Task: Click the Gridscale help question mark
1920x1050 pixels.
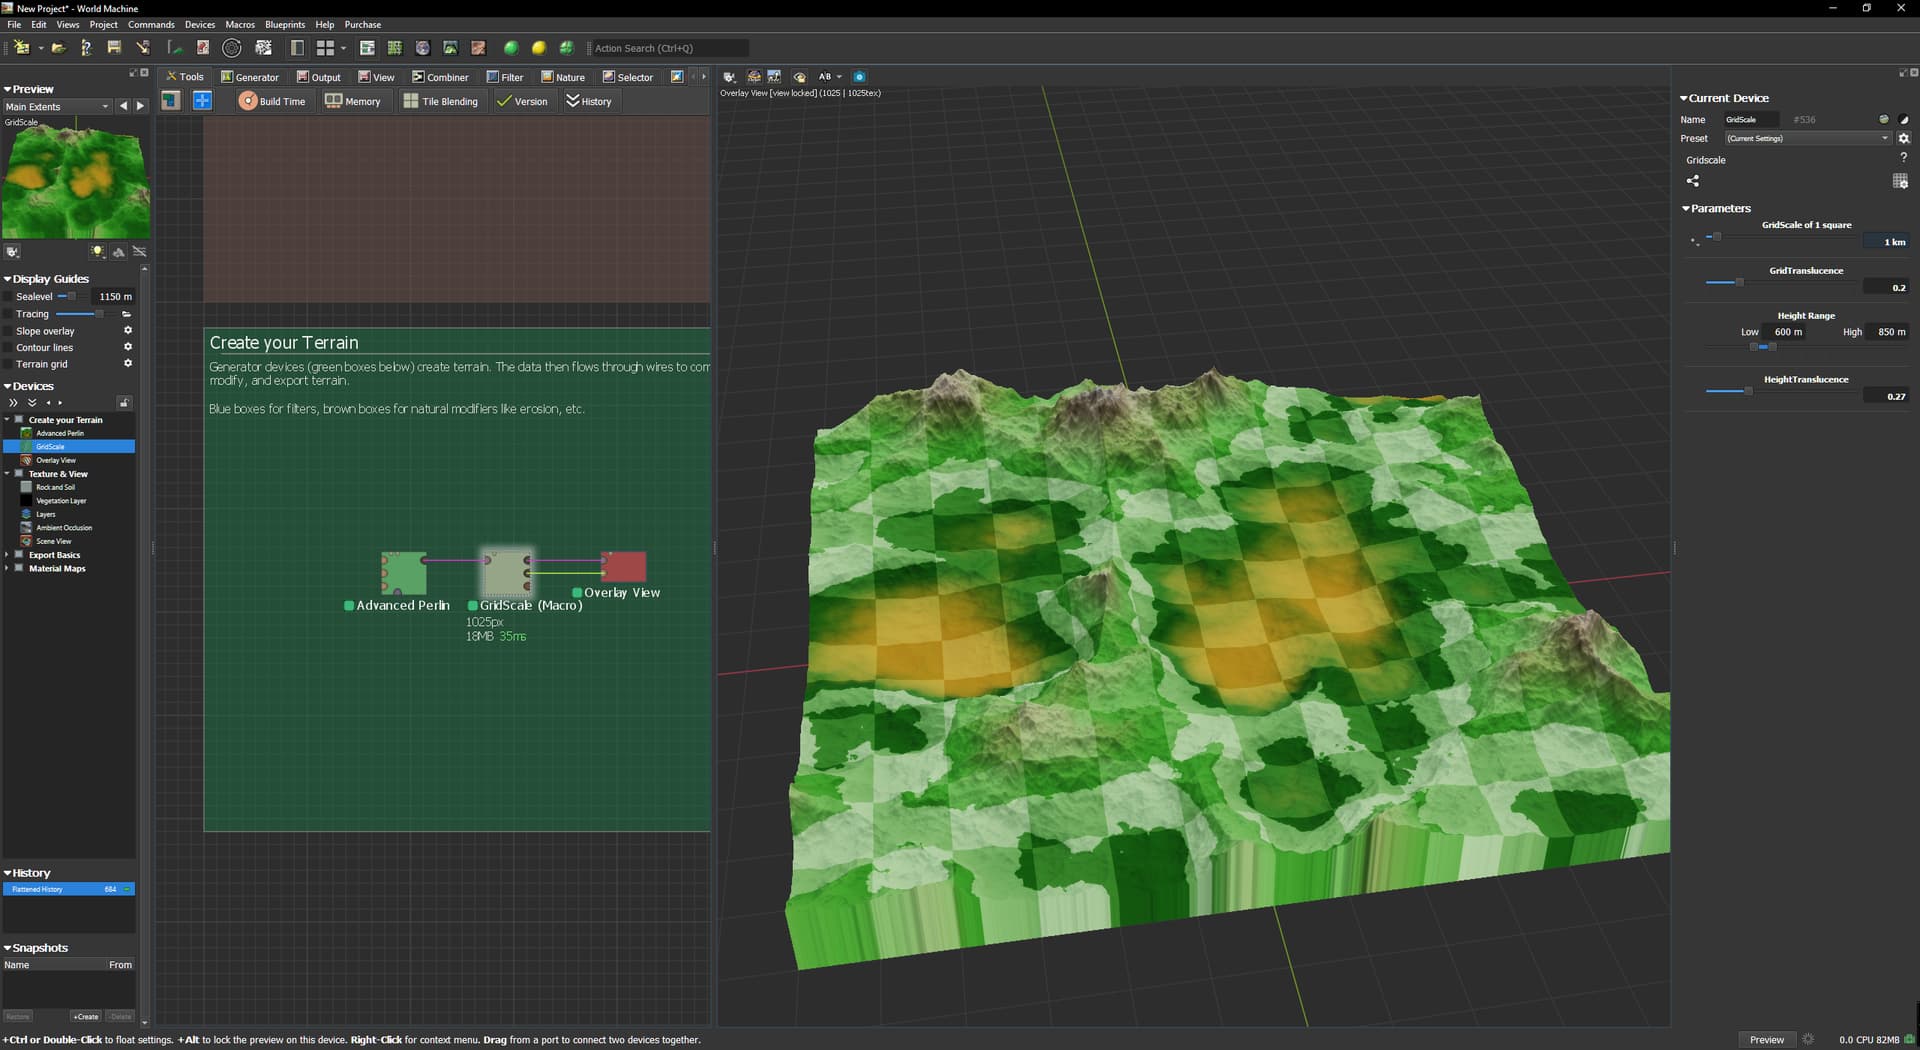Action: 1903,158
